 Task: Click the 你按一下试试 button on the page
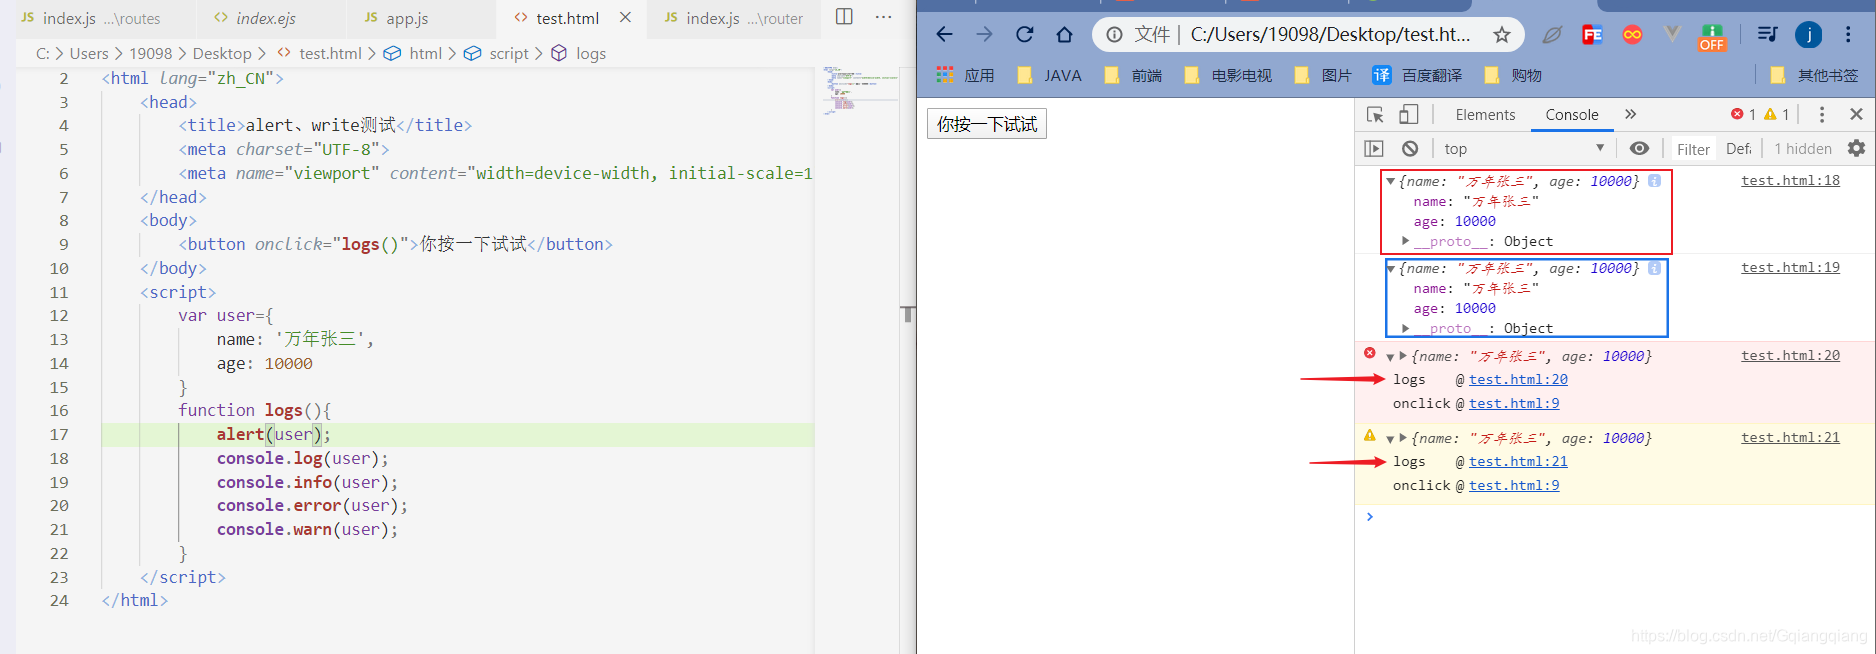tap(987, 124)
